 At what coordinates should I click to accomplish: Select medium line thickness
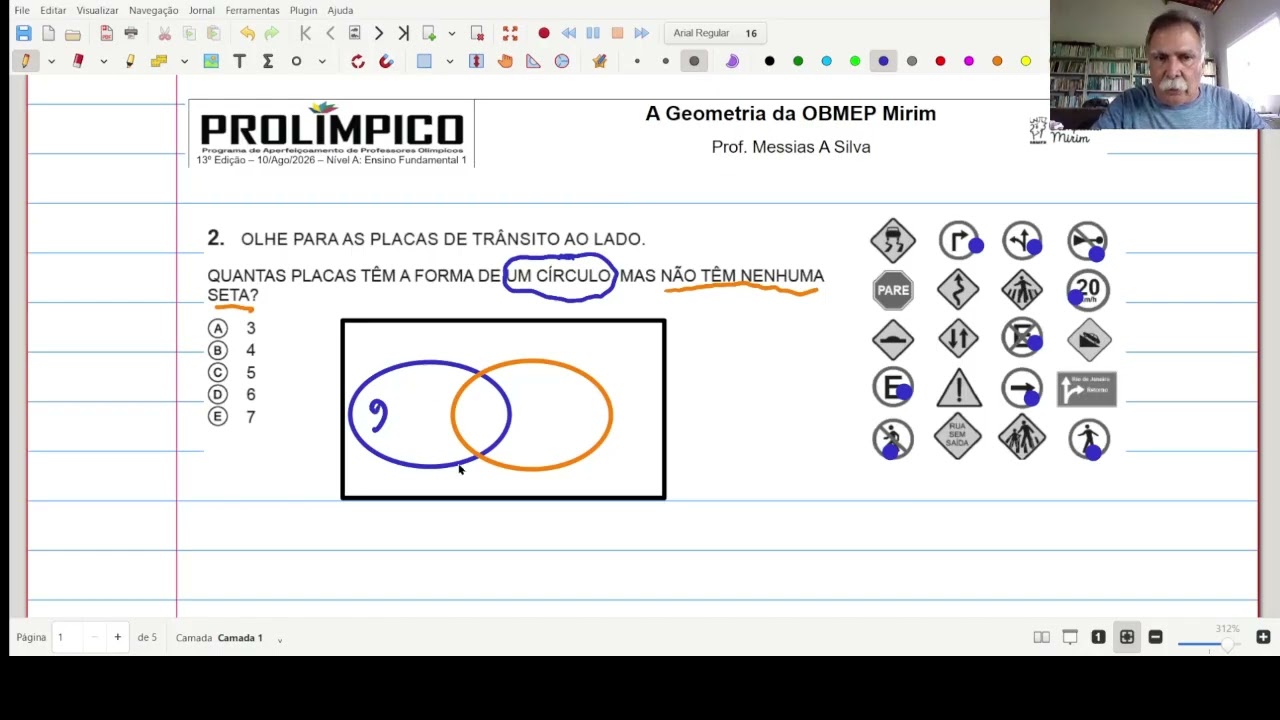[x=666, y=61]
